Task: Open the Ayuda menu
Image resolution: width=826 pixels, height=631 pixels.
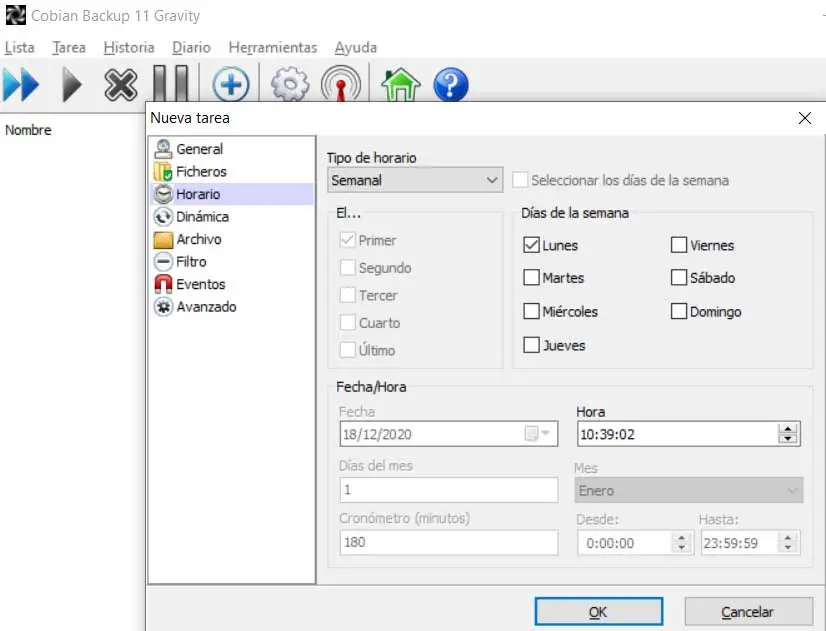Action: [356, 47]
